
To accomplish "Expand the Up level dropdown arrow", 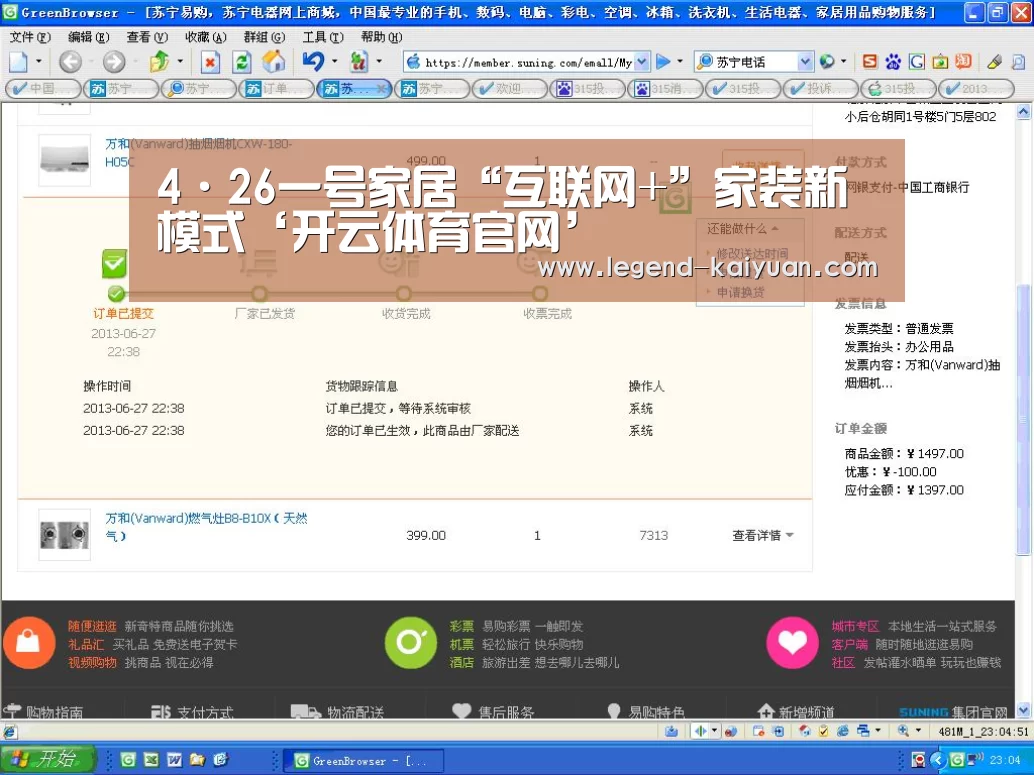I will [x=180, y=62].
